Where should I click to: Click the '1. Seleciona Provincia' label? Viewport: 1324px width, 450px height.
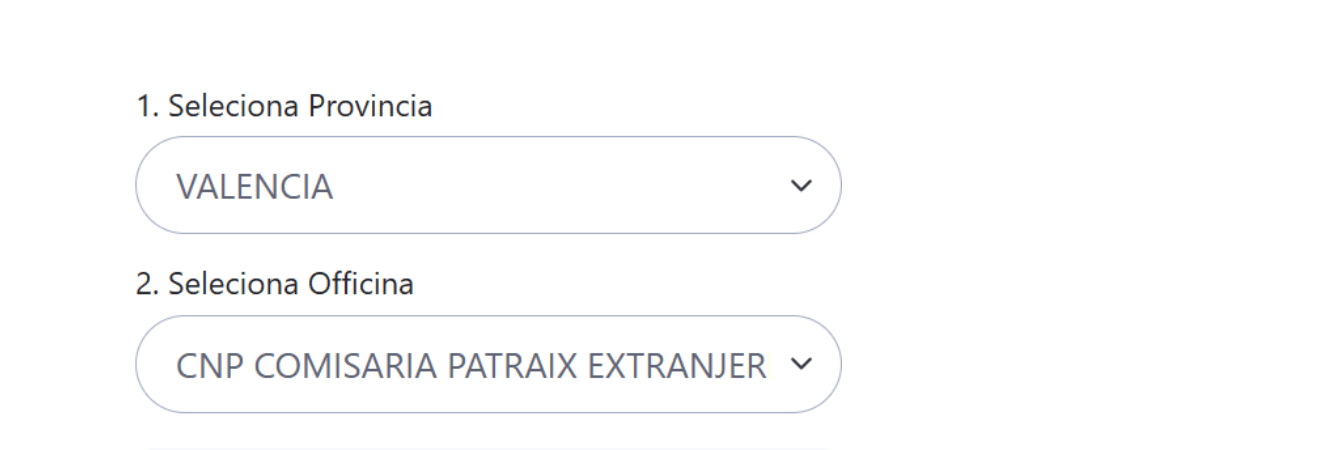[x=284, y=106]
